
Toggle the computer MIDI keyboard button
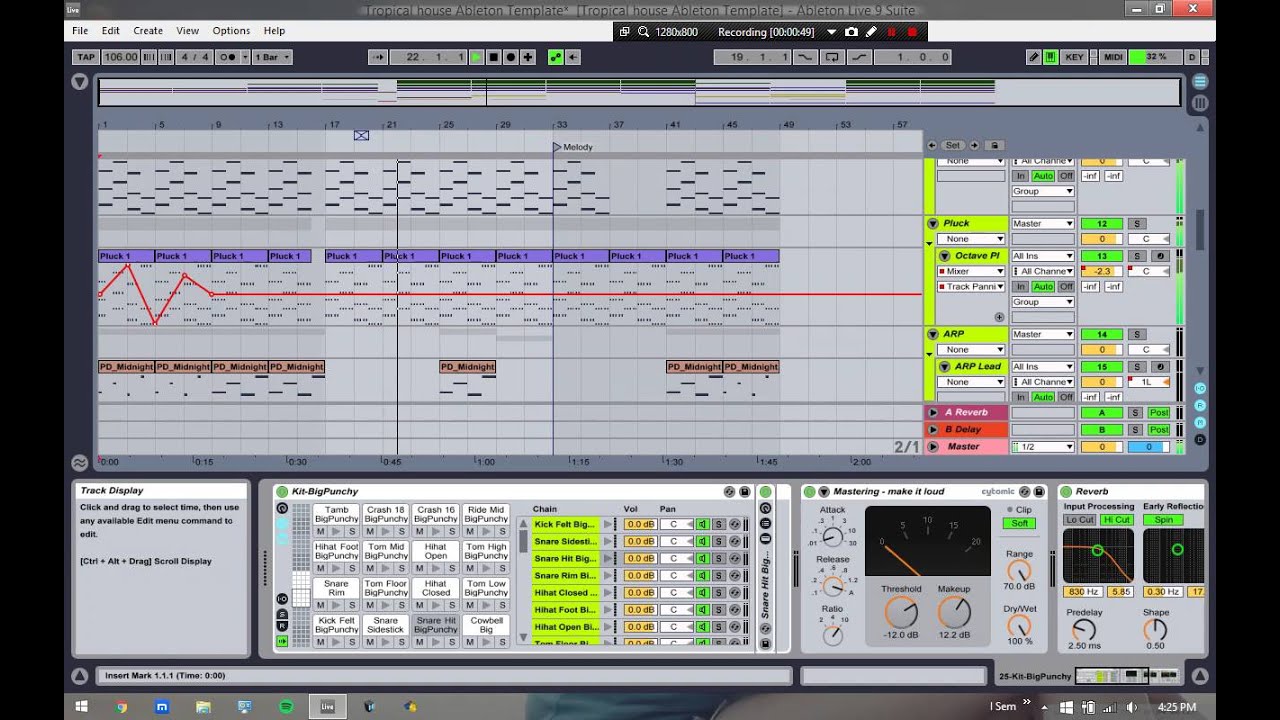point(1050,57)
